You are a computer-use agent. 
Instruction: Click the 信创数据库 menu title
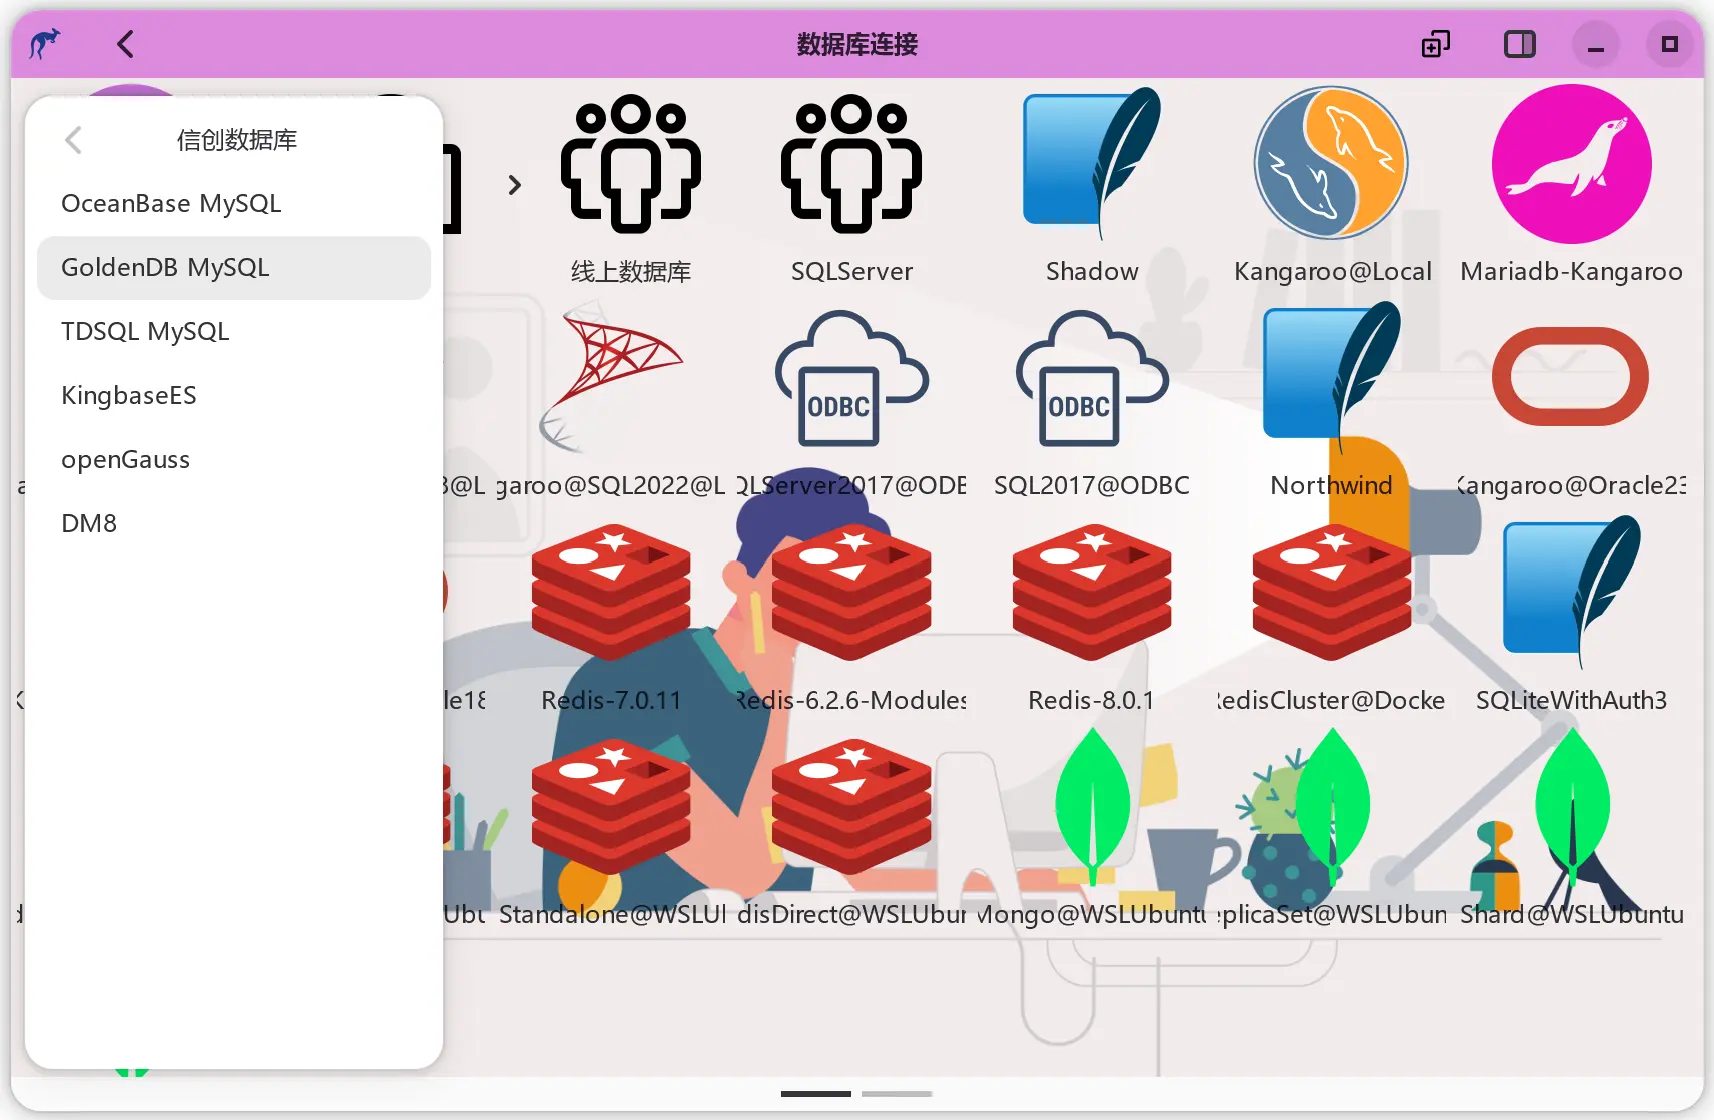[237, 140]
